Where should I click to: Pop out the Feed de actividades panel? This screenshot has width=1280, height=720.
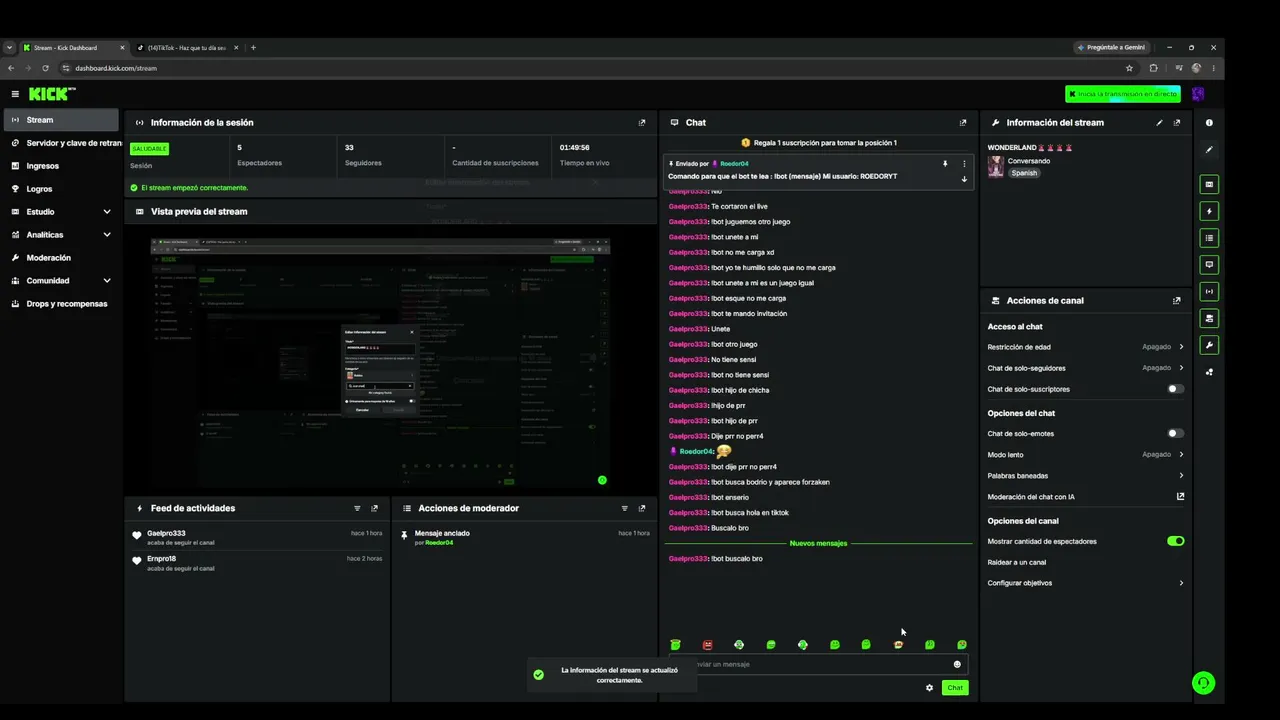point(375,508)
